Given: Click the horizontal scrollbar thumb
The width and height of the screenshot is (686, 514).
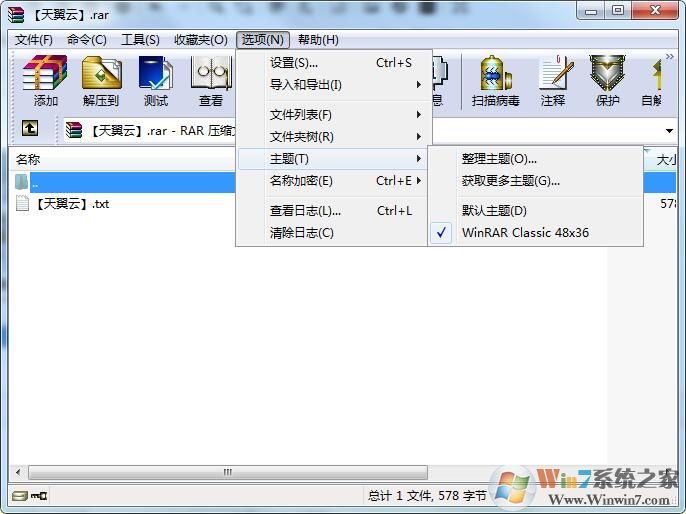Looking at the screenshot, I should [x=228, y=472].
